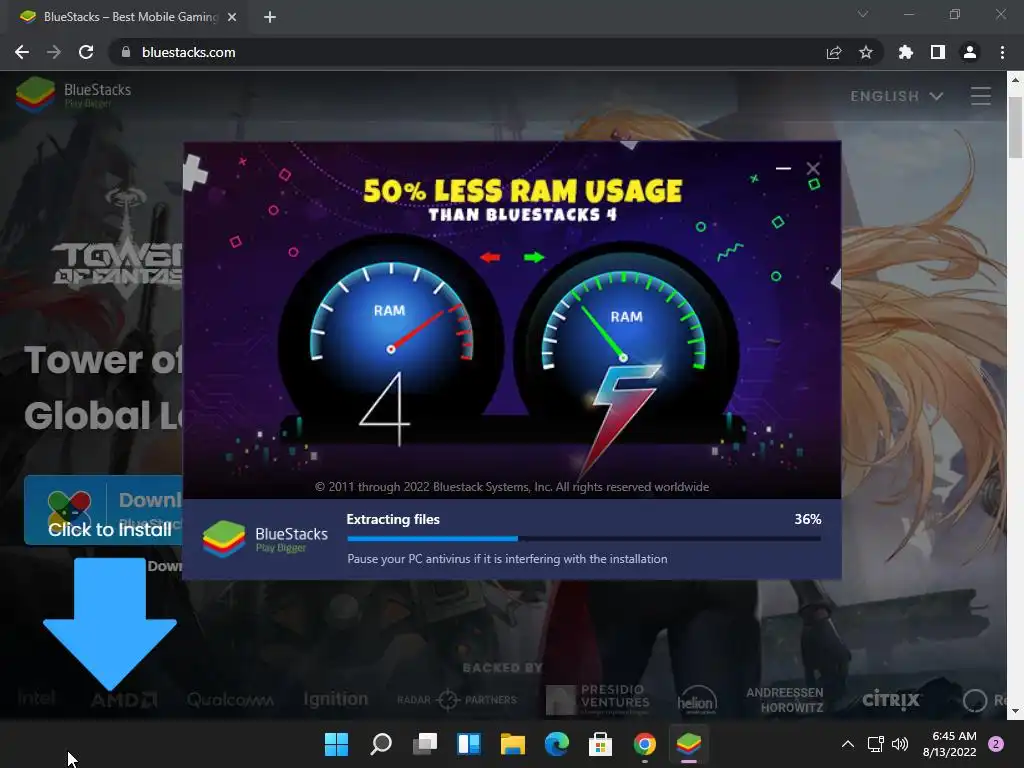Click the Qualcomm backer logo
This screenshot has height=768, width=1024.
(230, 700)
